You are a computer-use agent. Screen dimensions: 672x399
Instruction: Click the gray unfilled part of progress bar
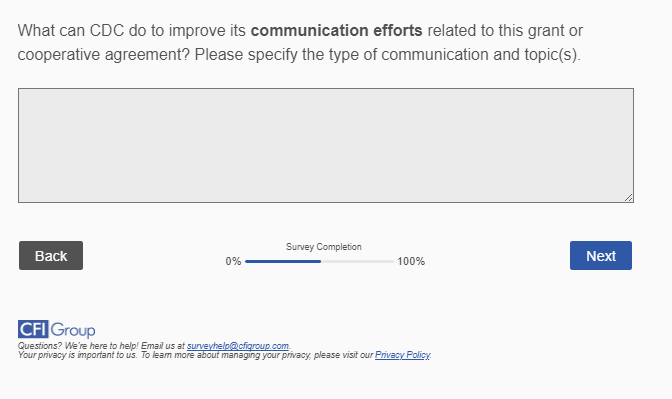point(357,261)
